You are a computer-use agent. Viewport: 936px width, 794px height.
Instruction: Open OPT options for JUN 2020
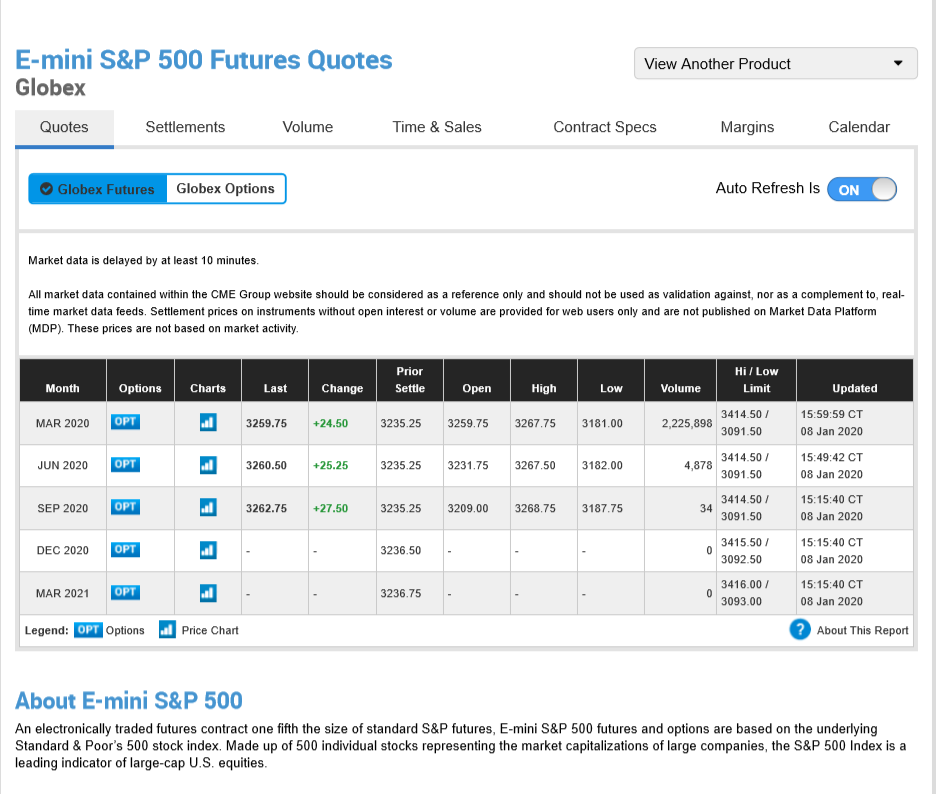(x=125, y=464)
